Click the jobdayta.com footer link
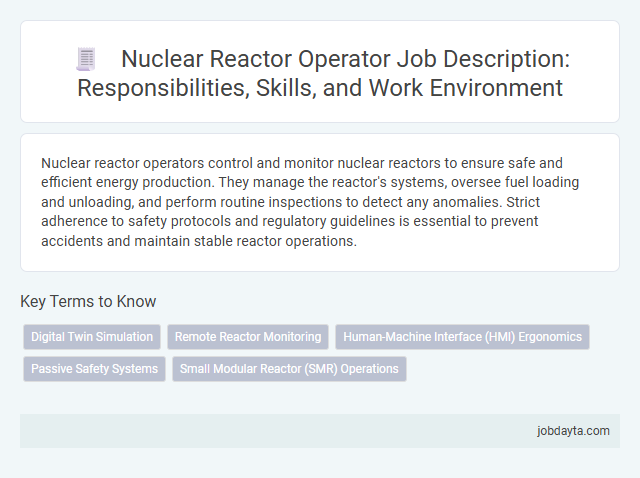Screen dimensions: 640x478 pyautogui.click(x=573, y=431)
